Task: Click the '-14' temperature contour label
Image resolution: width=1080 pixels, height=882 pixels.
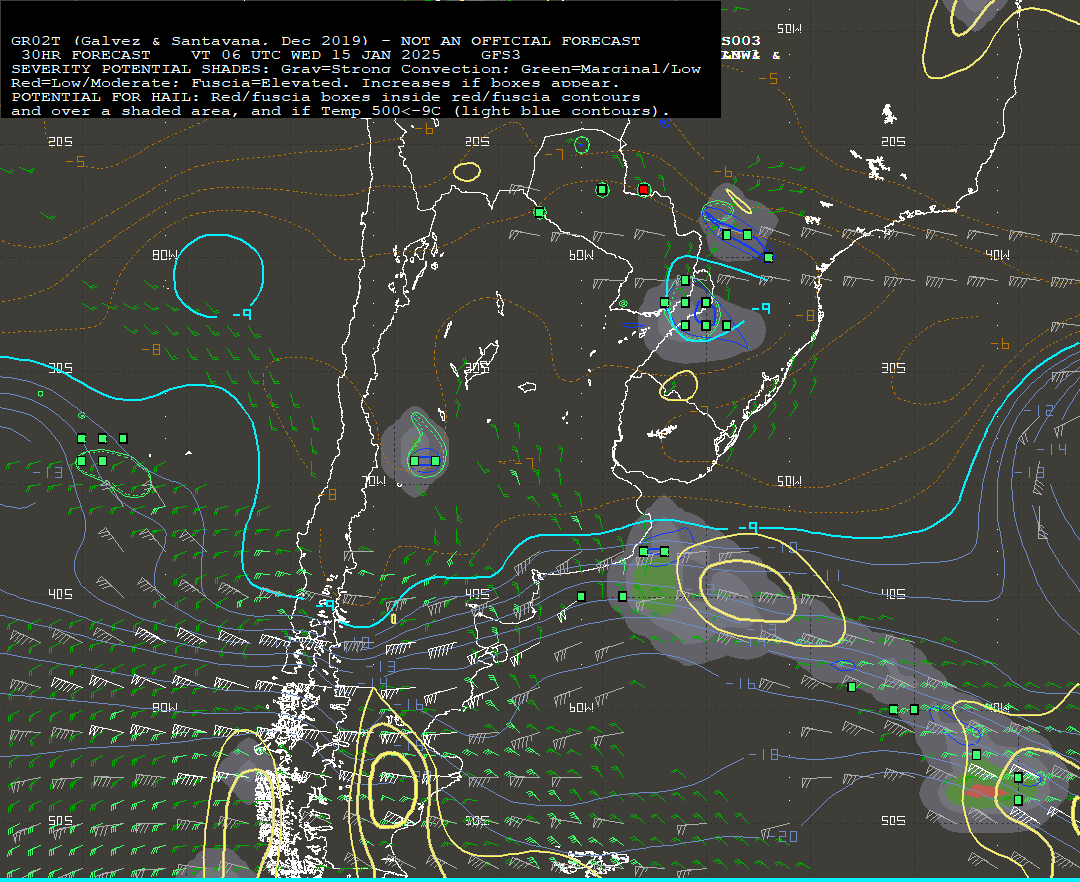Action: [1052, 450]
